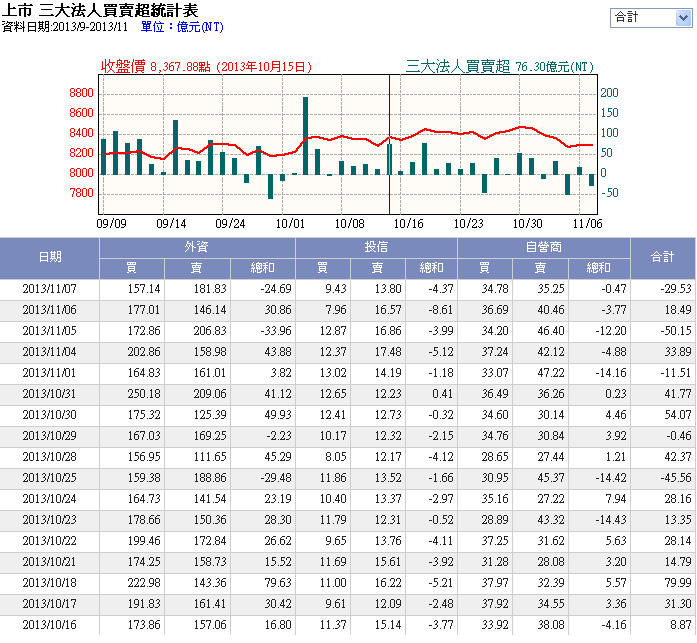Click investment trust net value -8.61

tap(441, 310)
